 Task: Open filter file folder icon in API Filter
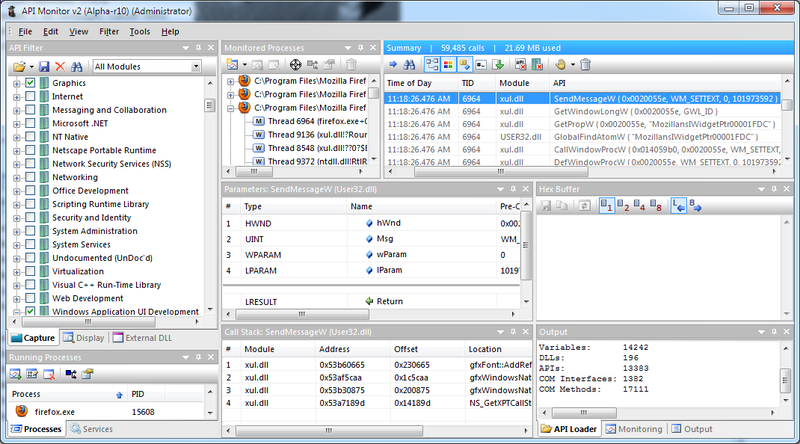coord(19,66)
